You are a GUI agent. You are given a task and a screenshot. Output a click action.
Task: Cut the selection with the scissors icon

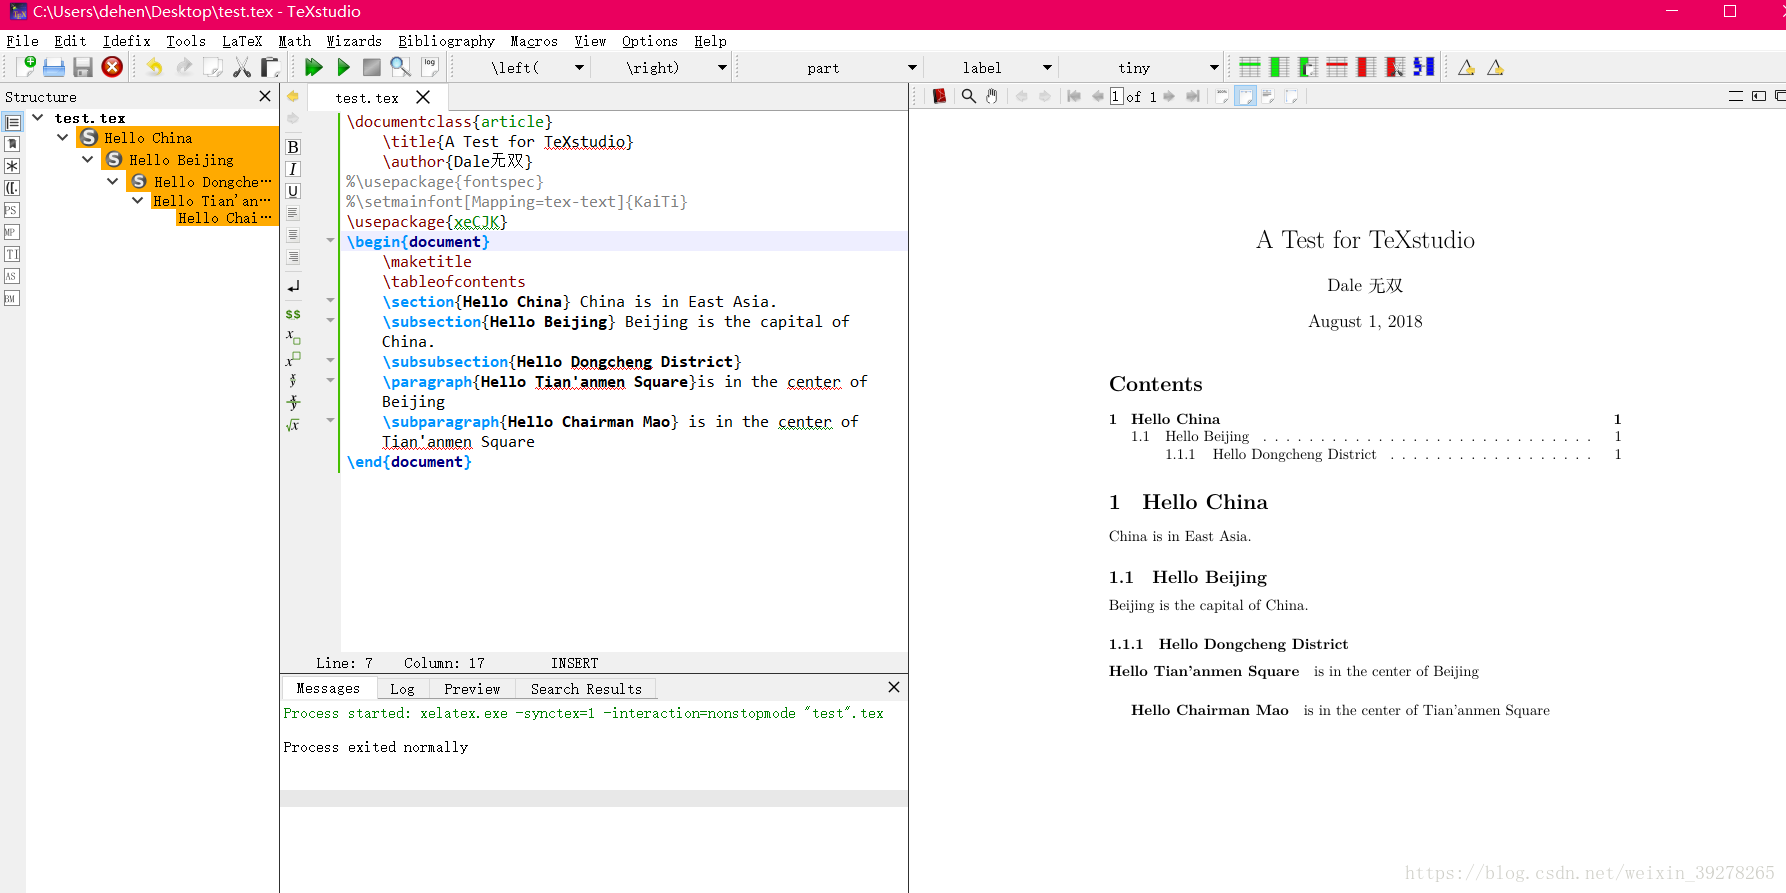pos(241,67)
